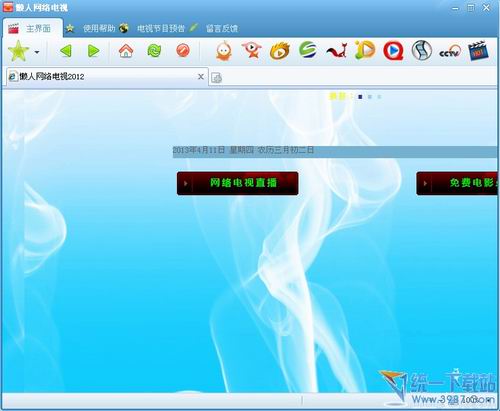Click the 网络电视直播 button
Image resolution: width=500 pixels, height=411 pixels.
[238, 183]
